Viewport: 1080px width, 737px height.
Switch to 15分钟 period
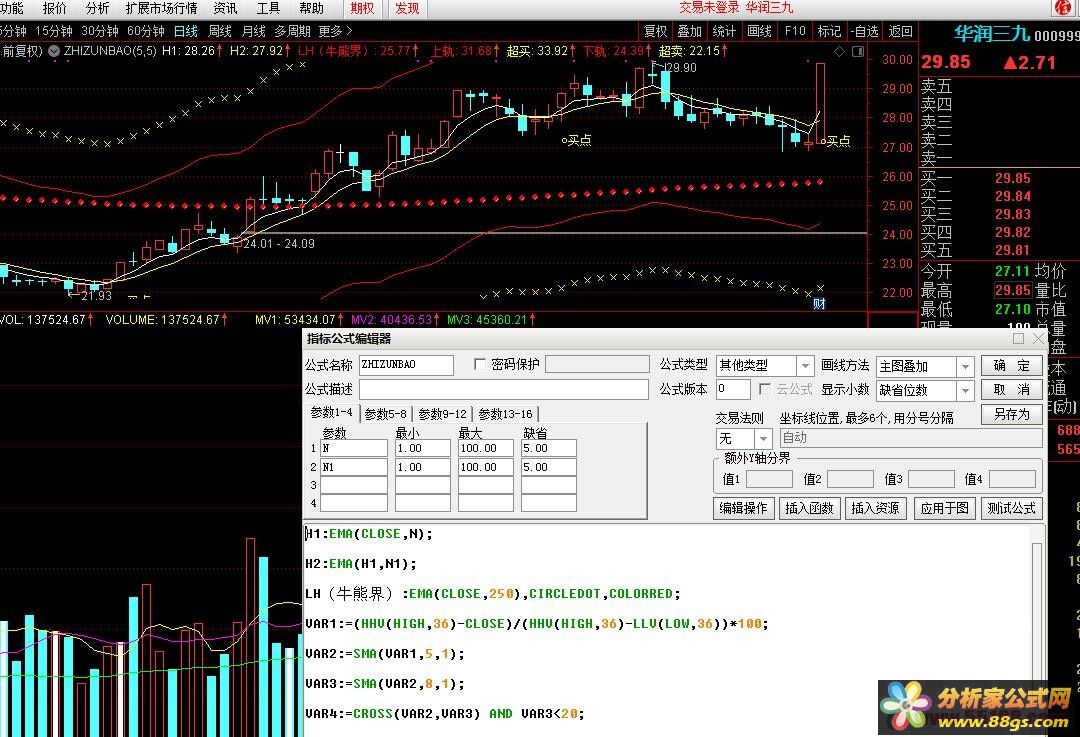coord(54,31)
